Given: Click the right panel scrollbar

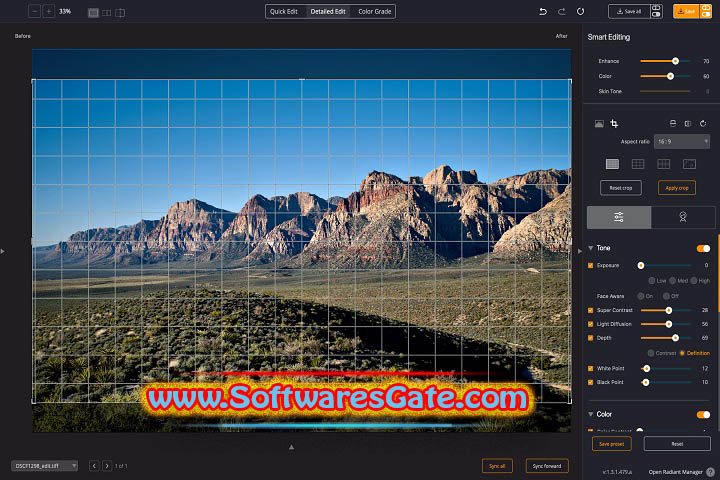Looking at the screenshot, I should tap(718, 273).
